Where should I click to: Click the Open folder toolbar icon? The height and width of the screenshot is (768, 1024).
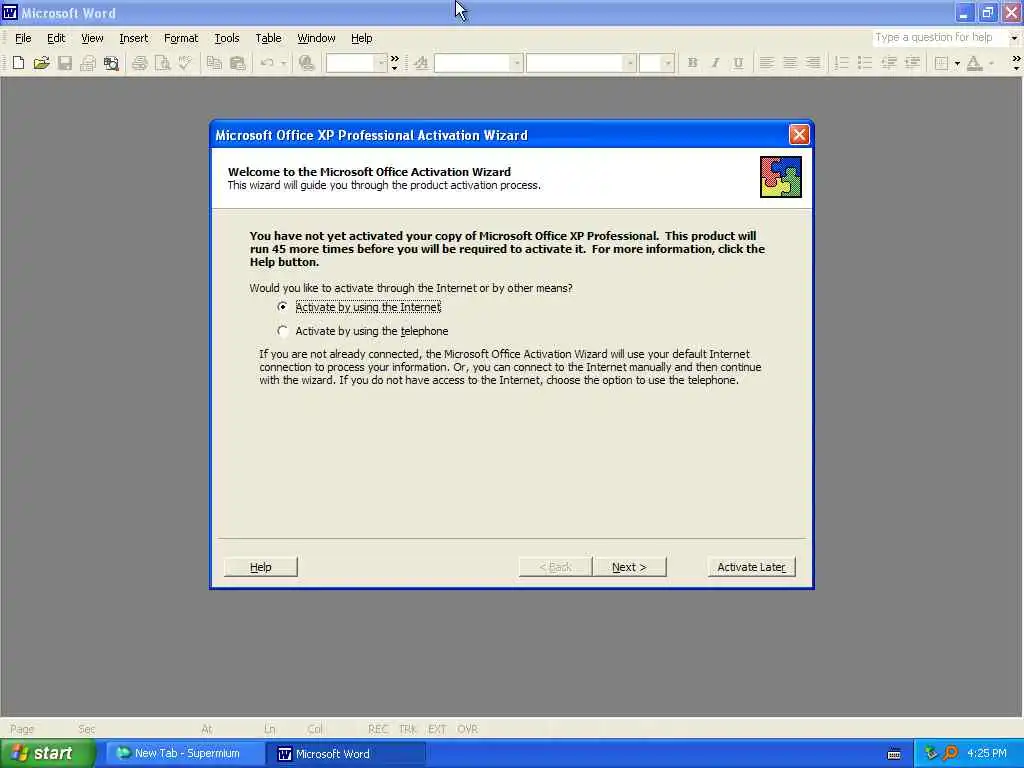point(41,63)
